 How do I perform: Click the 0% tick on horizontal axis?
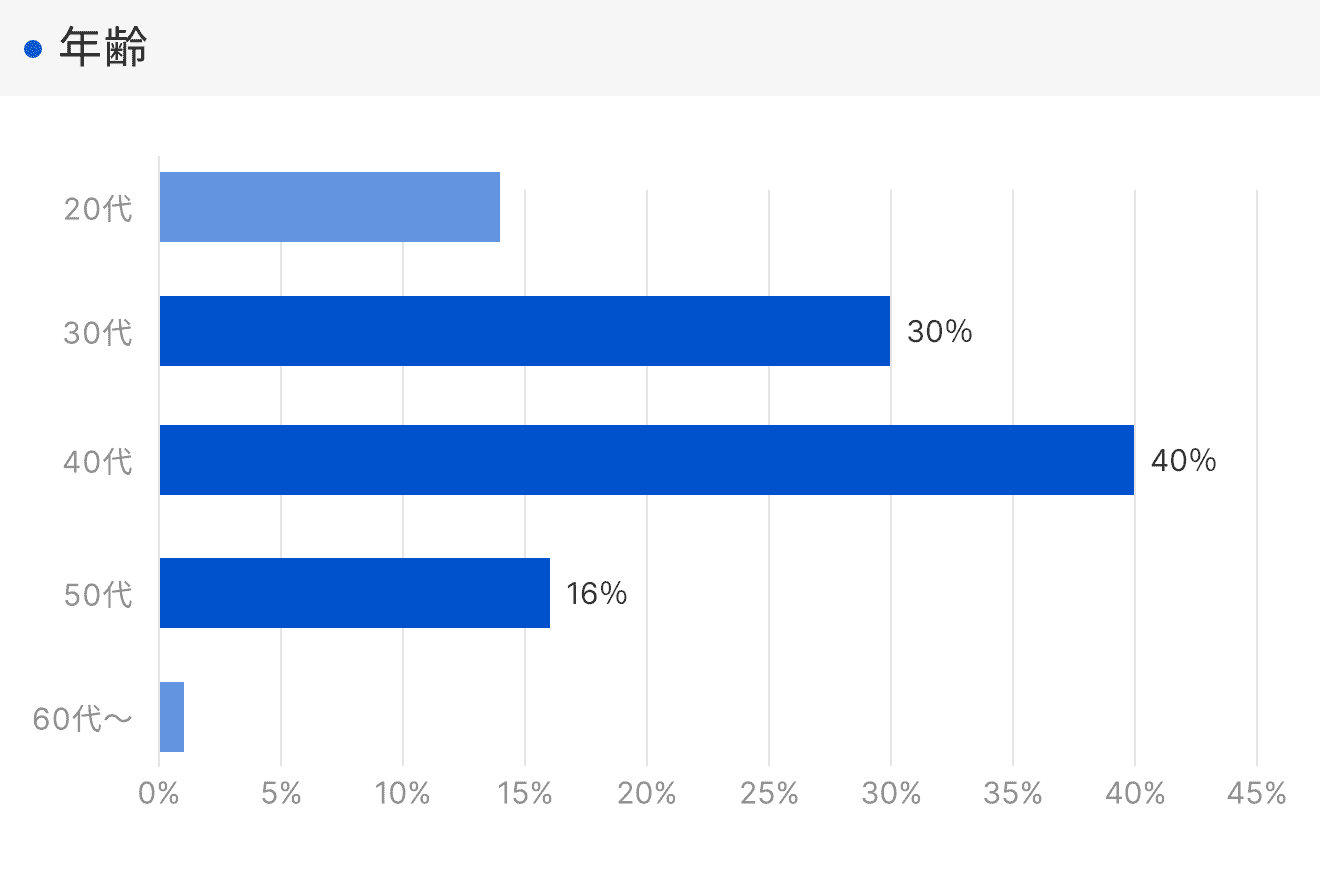click(x=159, y=794)
